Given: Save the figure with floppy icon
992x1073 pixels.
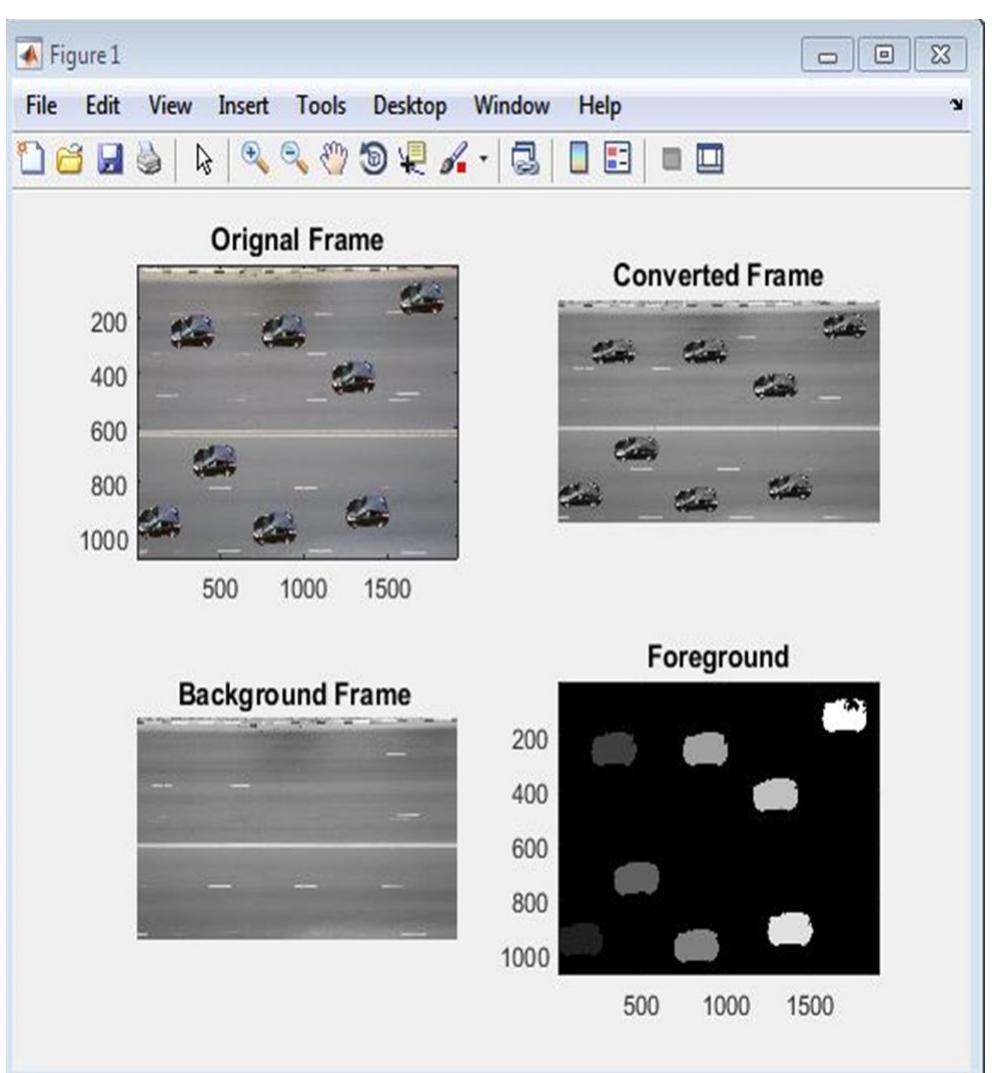Looking at the screenshot, I should tap(110, 159).
